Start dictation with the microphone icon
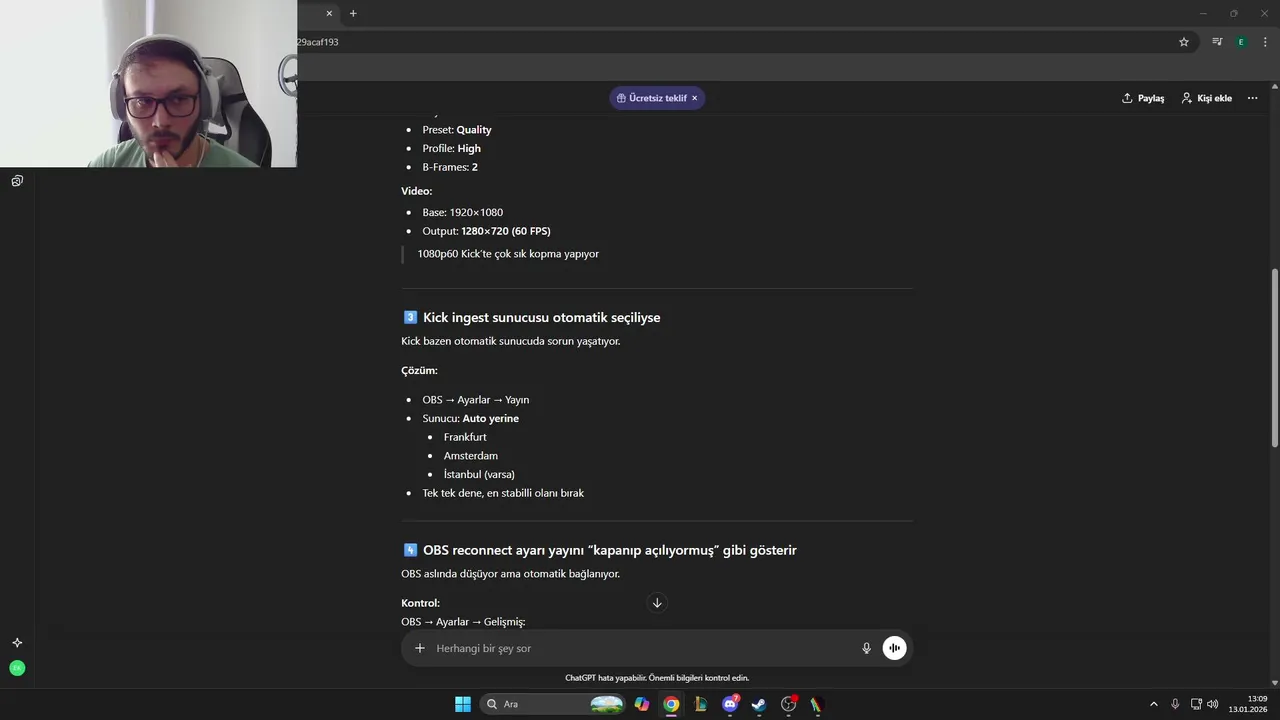This screenshot has width=1280, height=720. [867, 648]
